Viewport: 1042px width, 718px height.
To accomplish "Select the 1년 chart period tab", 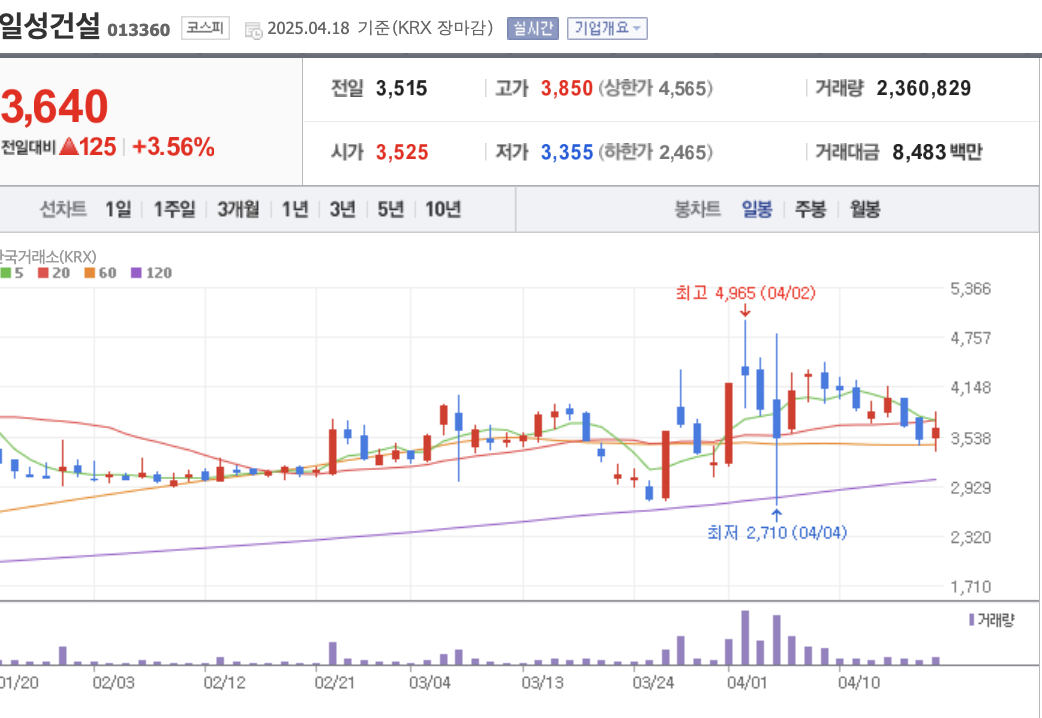I will coord(294,210).
